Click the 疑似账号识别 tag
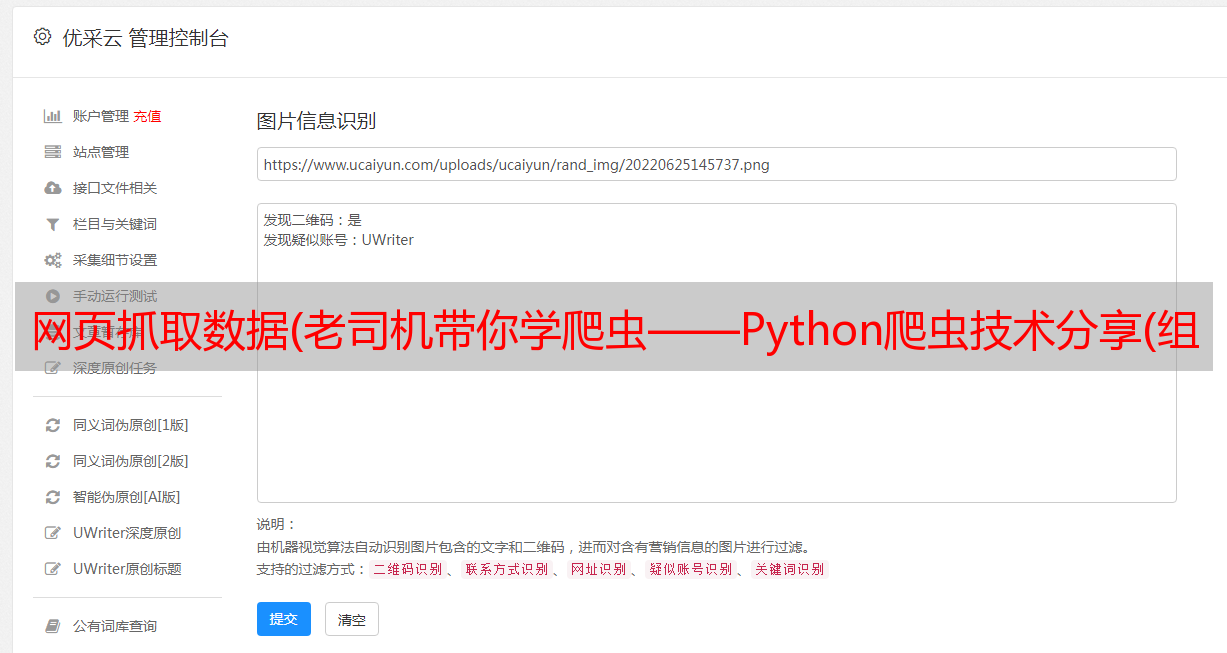1227x653 pixels. [690, 569]
